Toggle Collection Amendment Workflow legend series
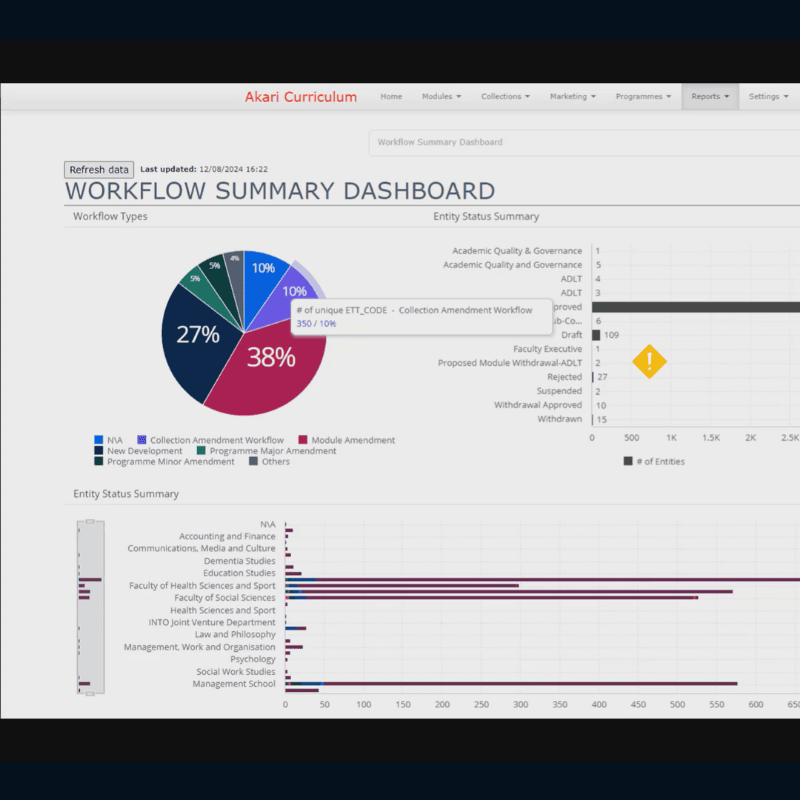 click(210, 440)
